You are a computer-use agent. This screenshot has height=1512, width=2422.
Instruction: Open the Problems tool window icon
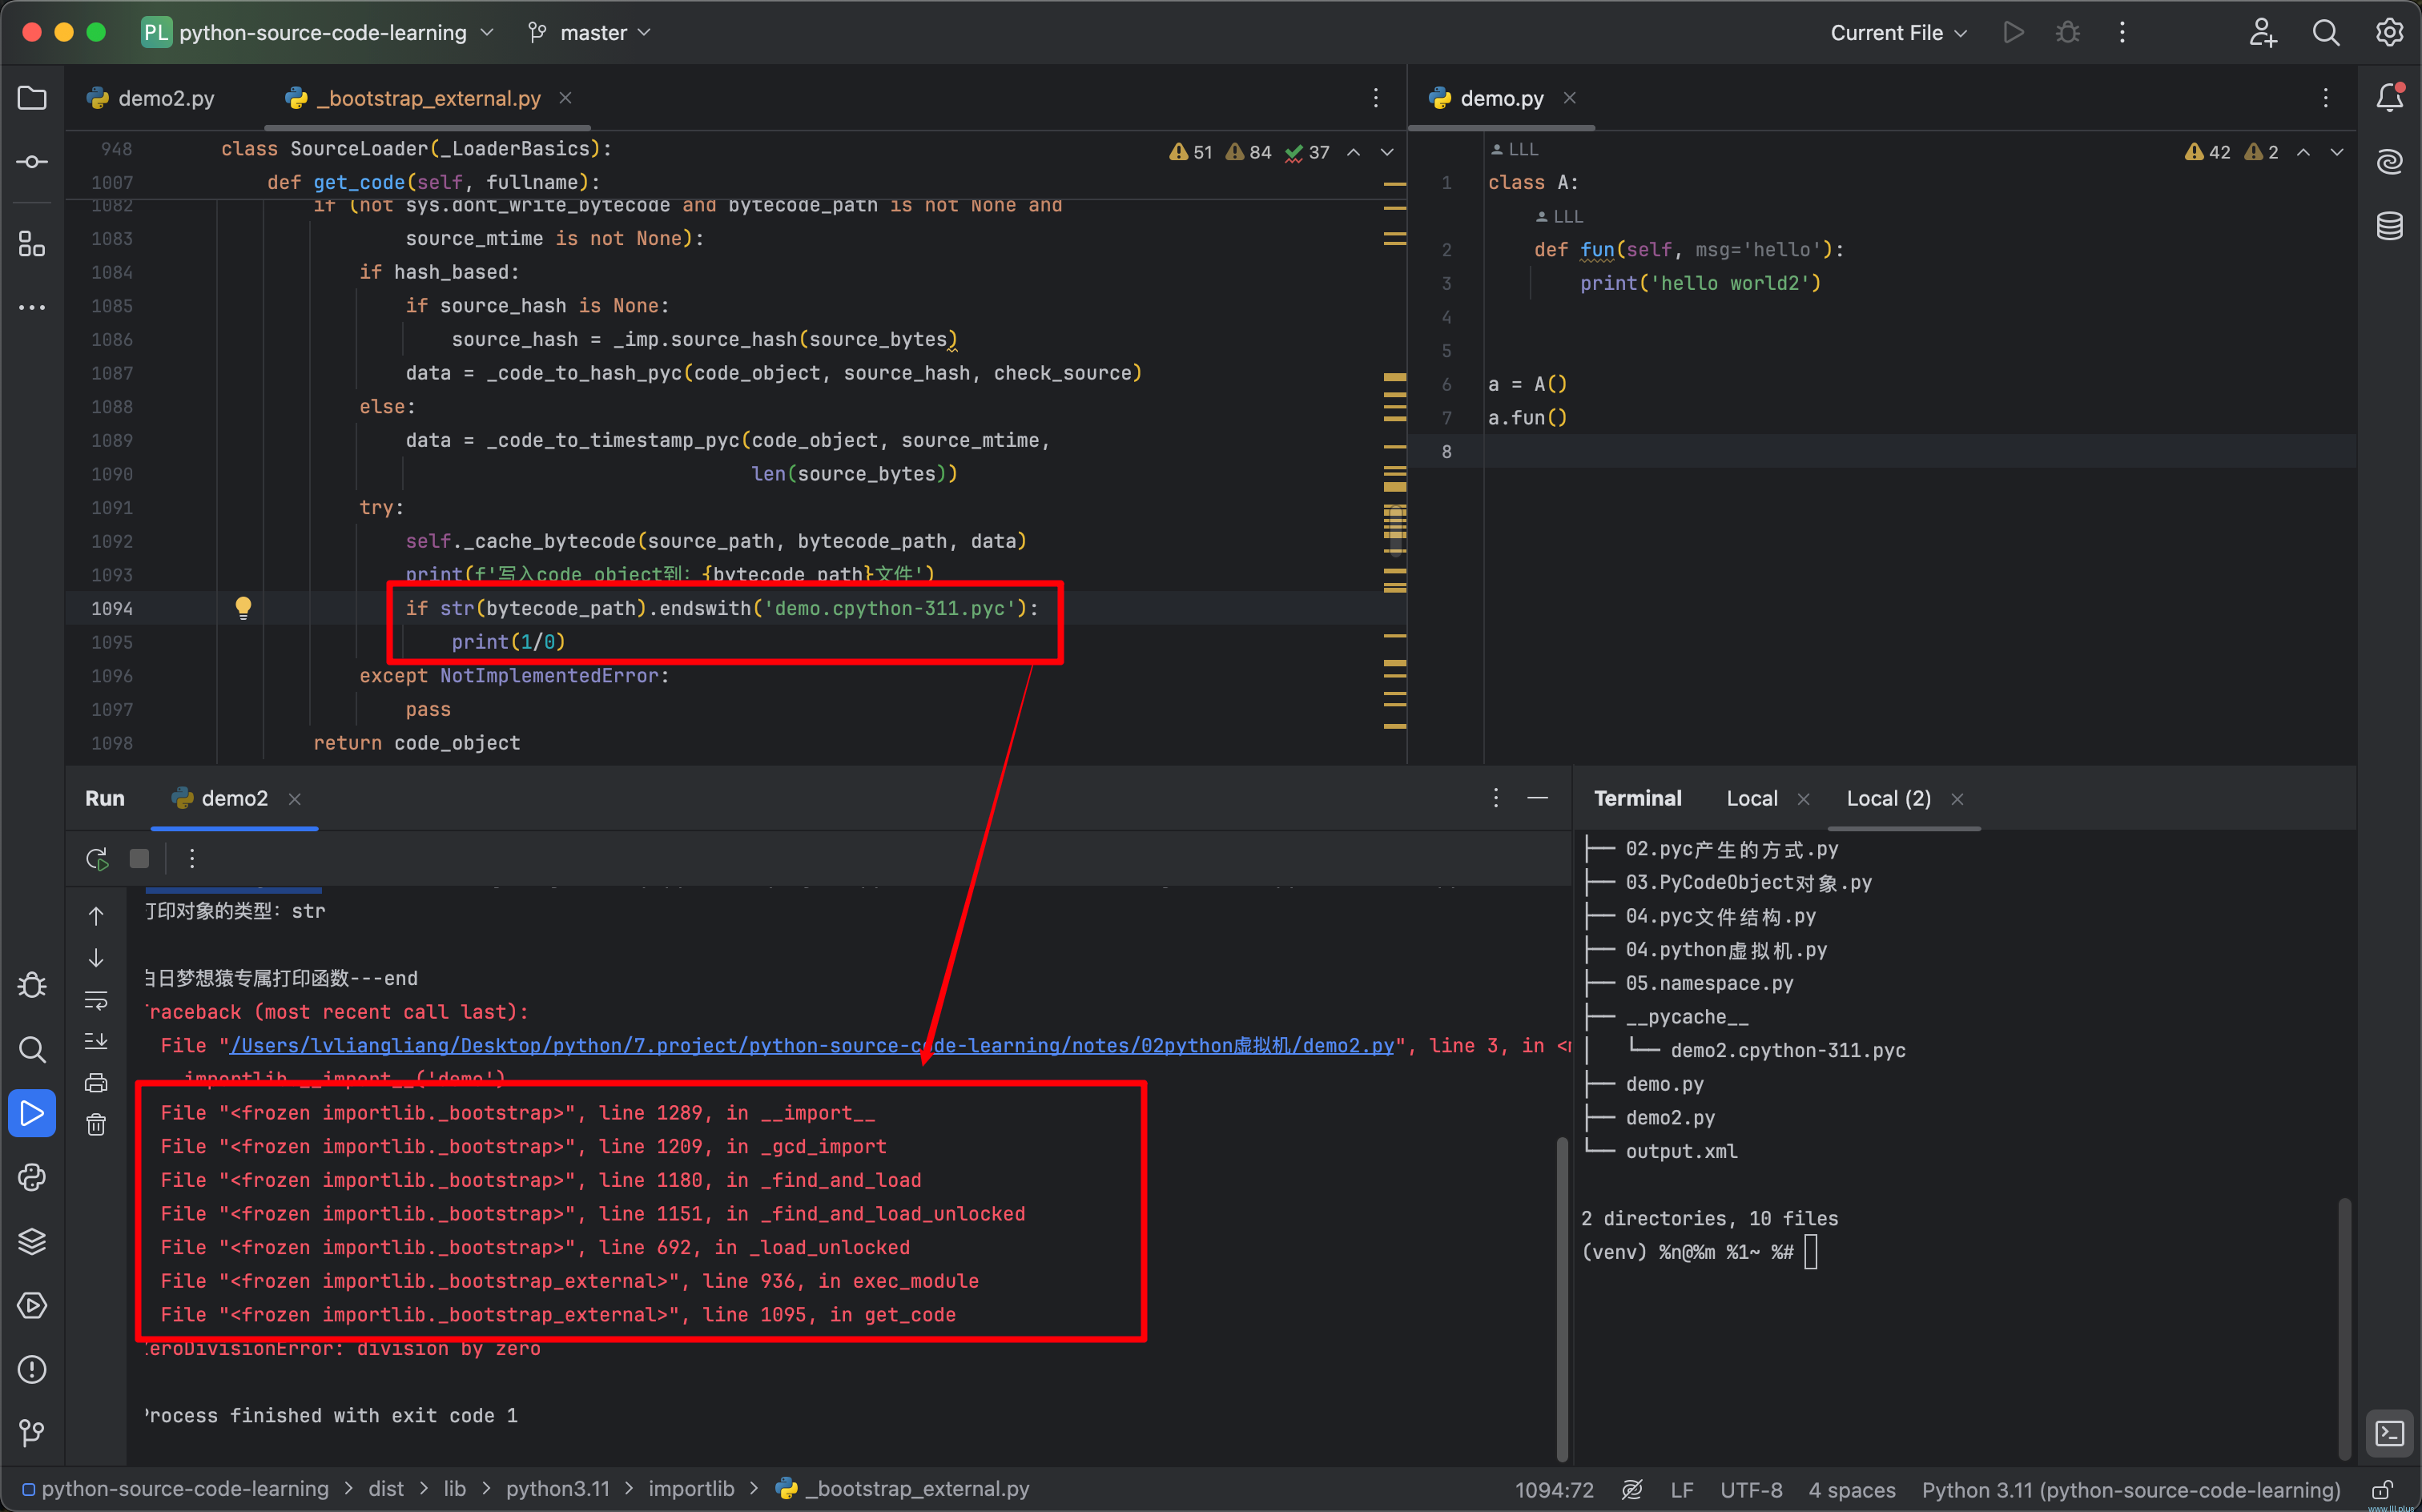pyautogui.click(x=32, y=1369)
